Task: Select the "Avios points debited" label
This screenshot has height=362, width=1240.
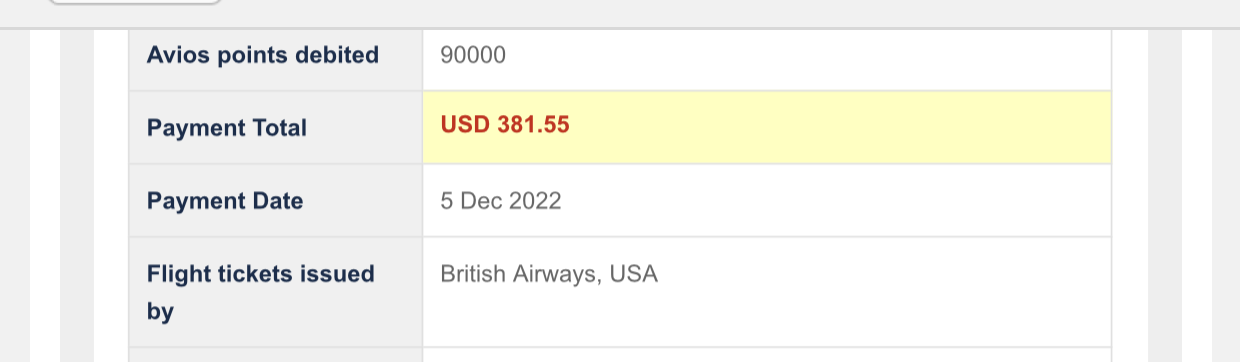Action: (263, 55)
